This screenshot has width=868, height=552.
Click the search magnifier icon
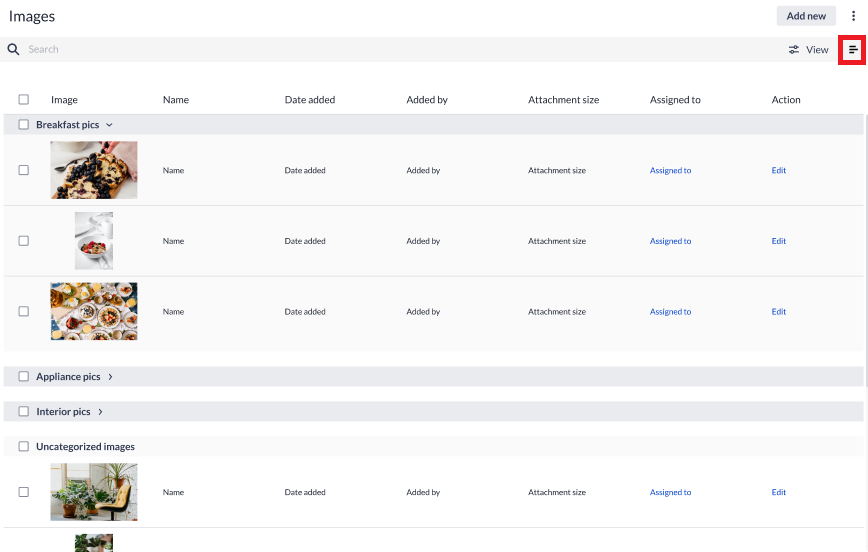tap(14, 49)
